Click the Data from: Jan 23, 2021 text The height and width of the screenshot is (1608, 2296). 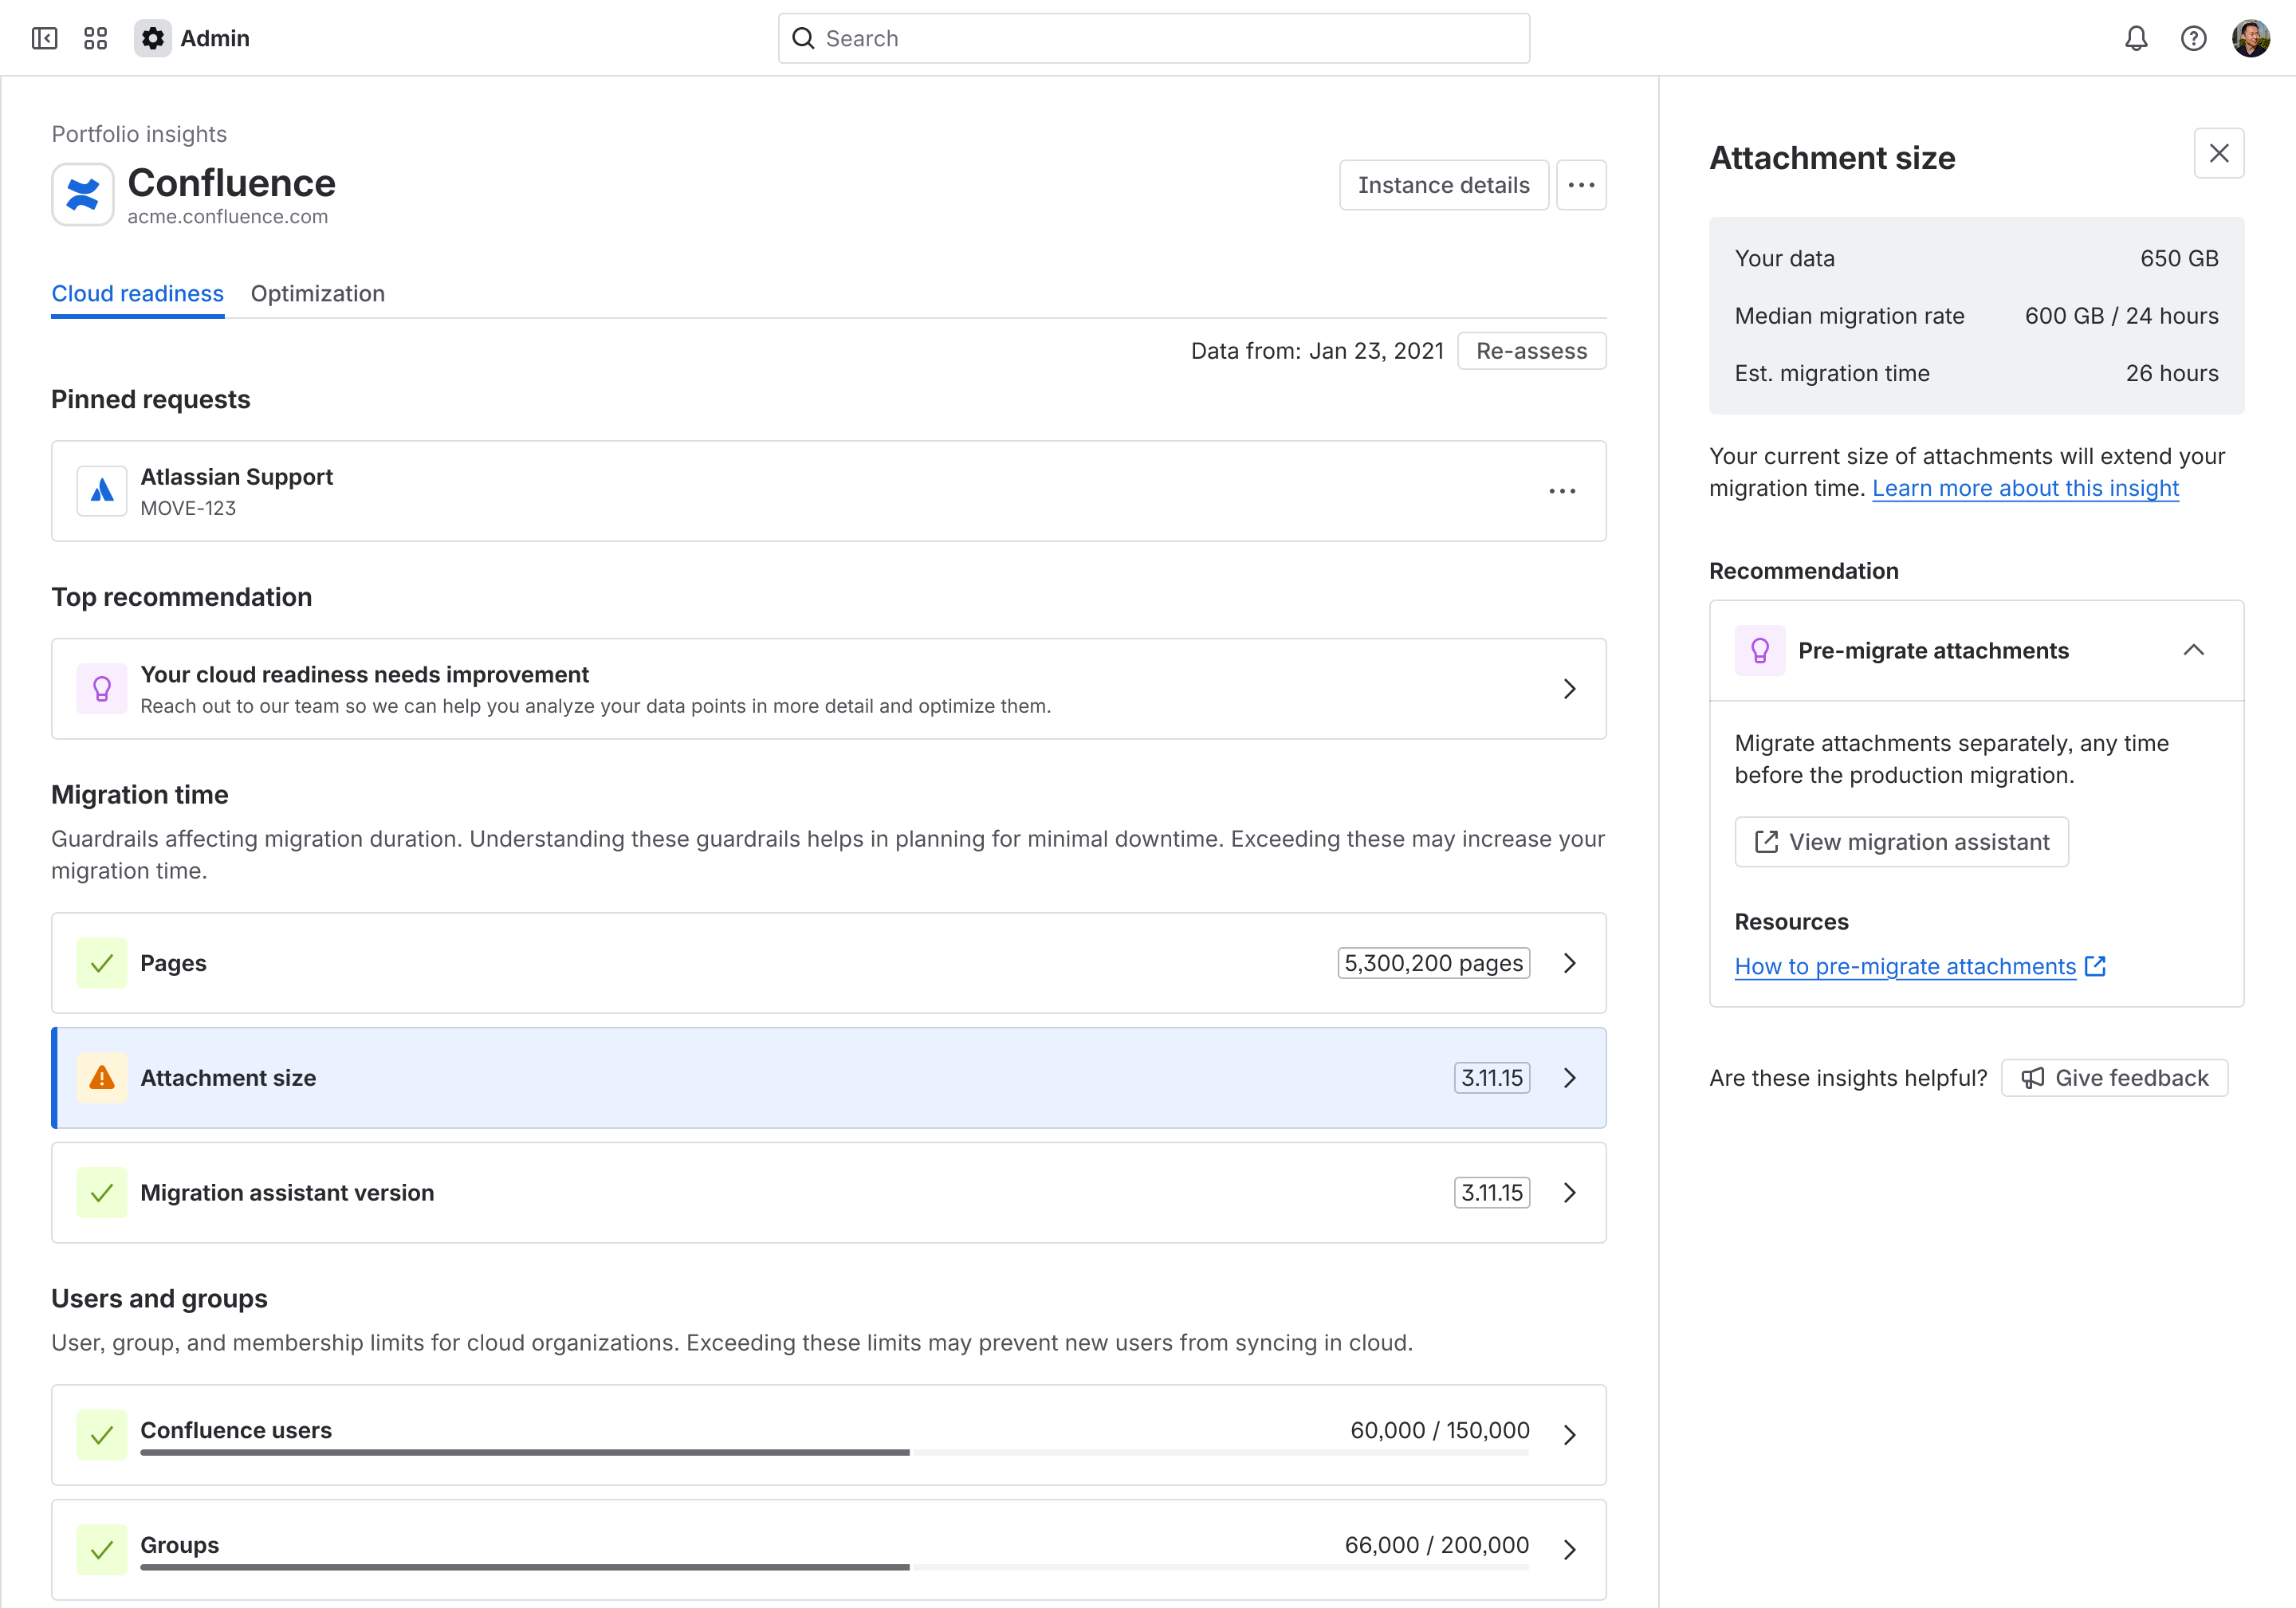click(x=1317, y=351)
